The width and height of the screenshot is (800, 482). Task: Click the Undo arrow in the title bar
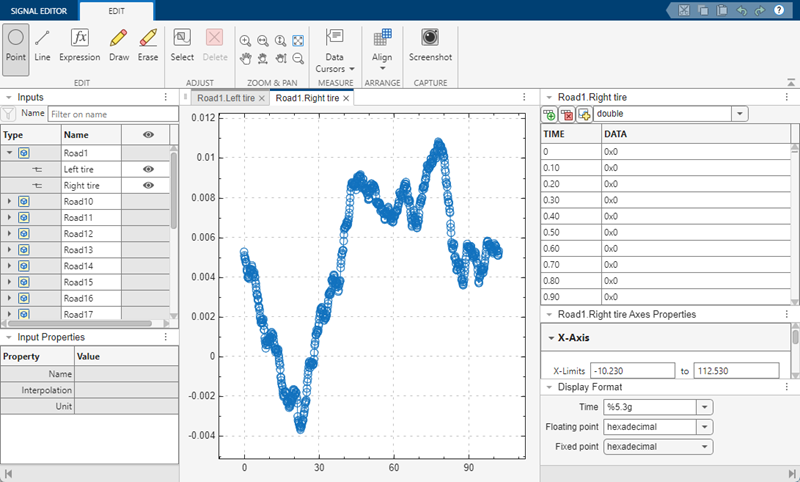741,10
